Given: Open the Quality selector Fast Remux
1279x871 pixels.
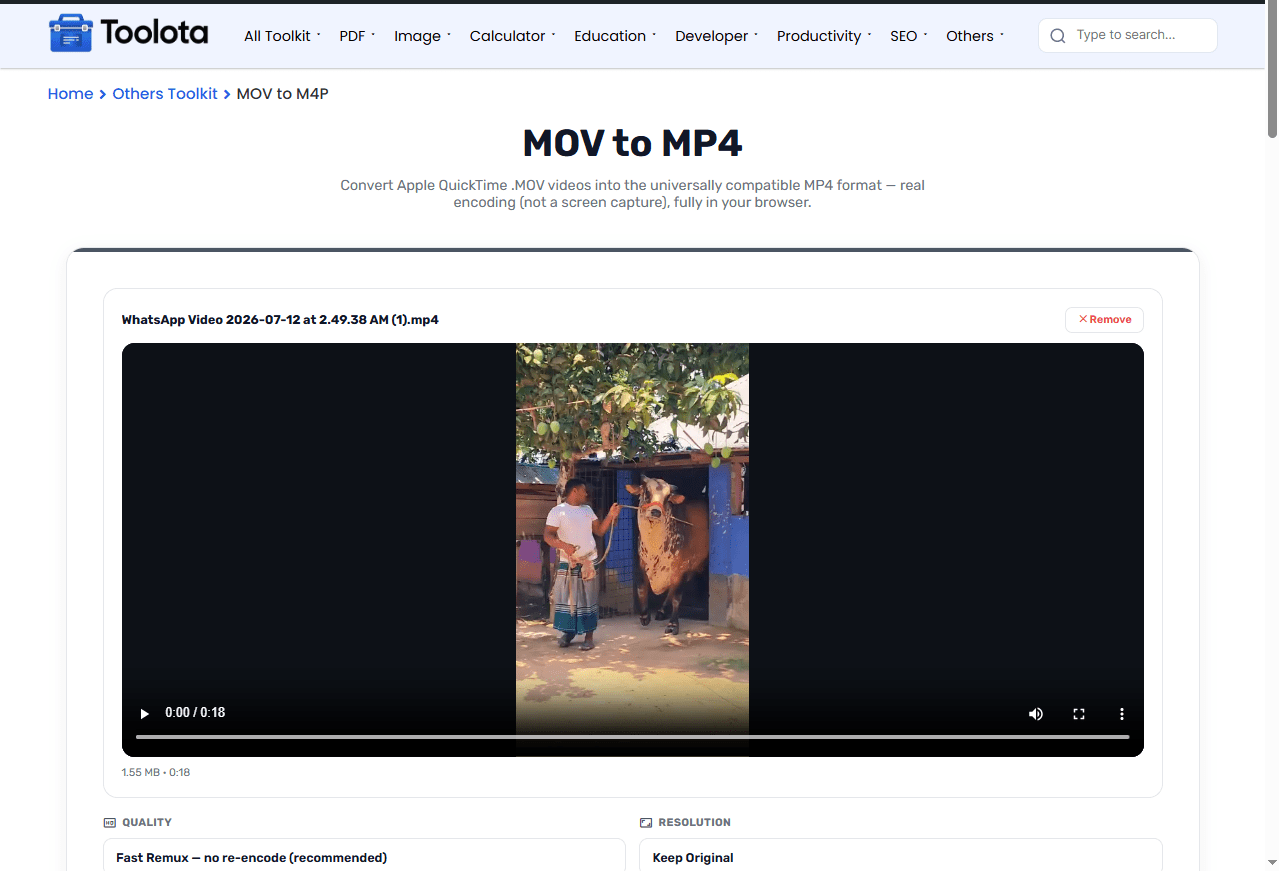Looking at the screenshot, I should pos(364,855).
